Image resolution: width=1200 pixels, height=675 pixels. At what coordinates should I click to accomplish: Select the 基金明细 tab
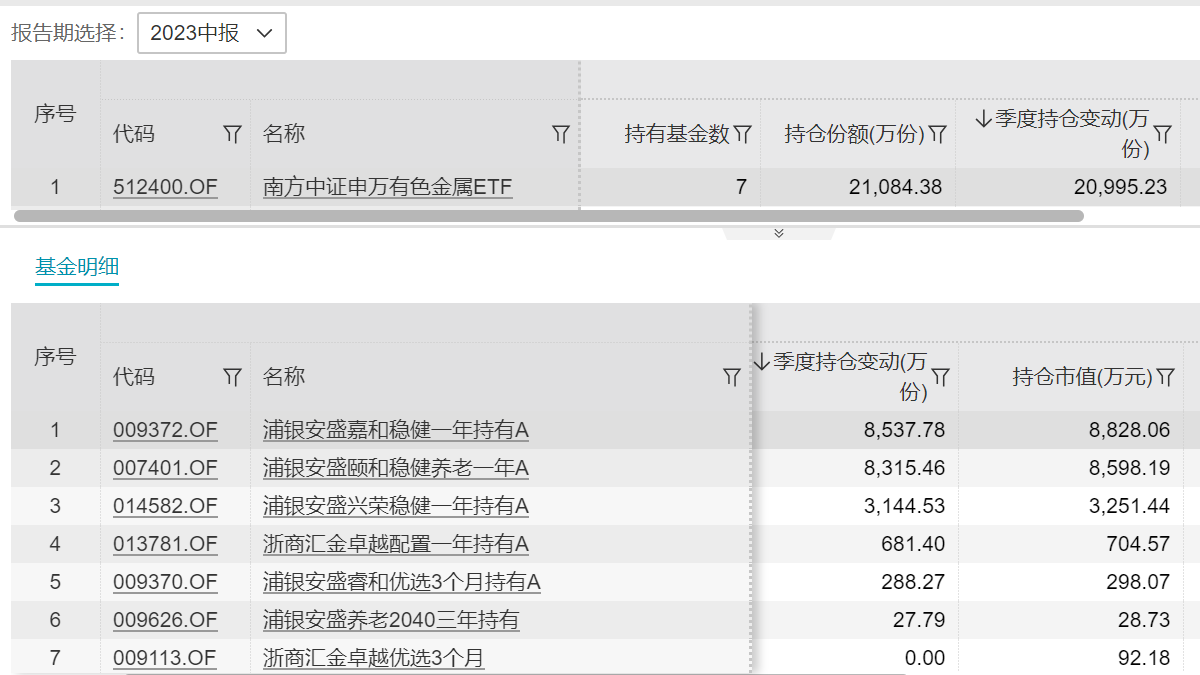click(77, 267)
